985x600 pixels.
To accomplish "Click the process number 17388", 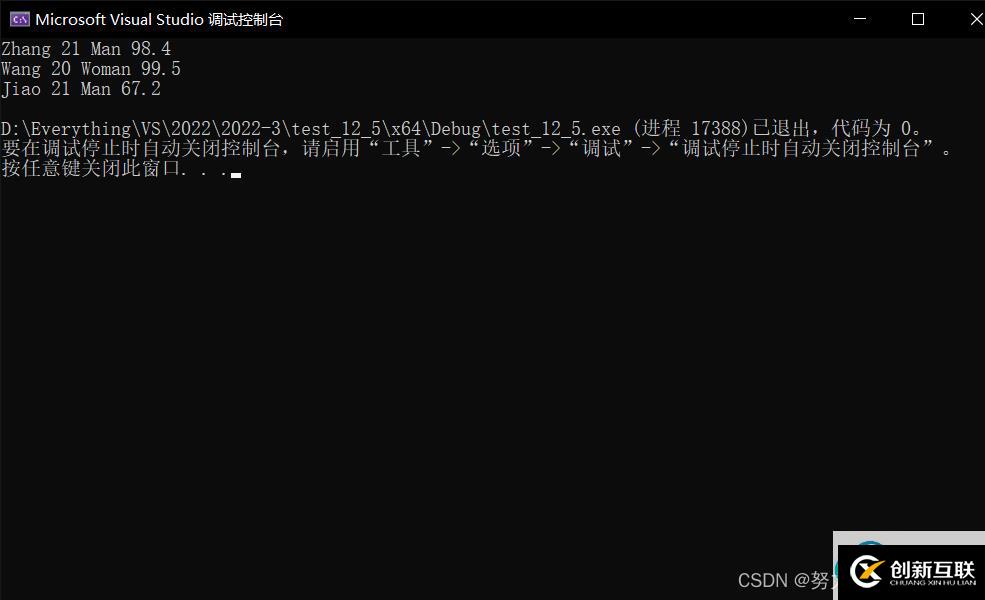I will coord(717,129).
